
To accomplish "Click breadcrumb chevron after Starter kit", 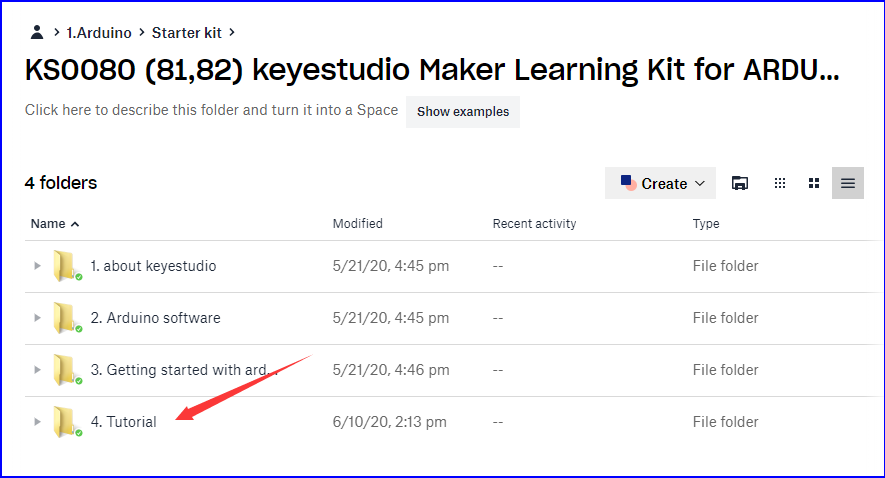I will click(x=232, y=33).
